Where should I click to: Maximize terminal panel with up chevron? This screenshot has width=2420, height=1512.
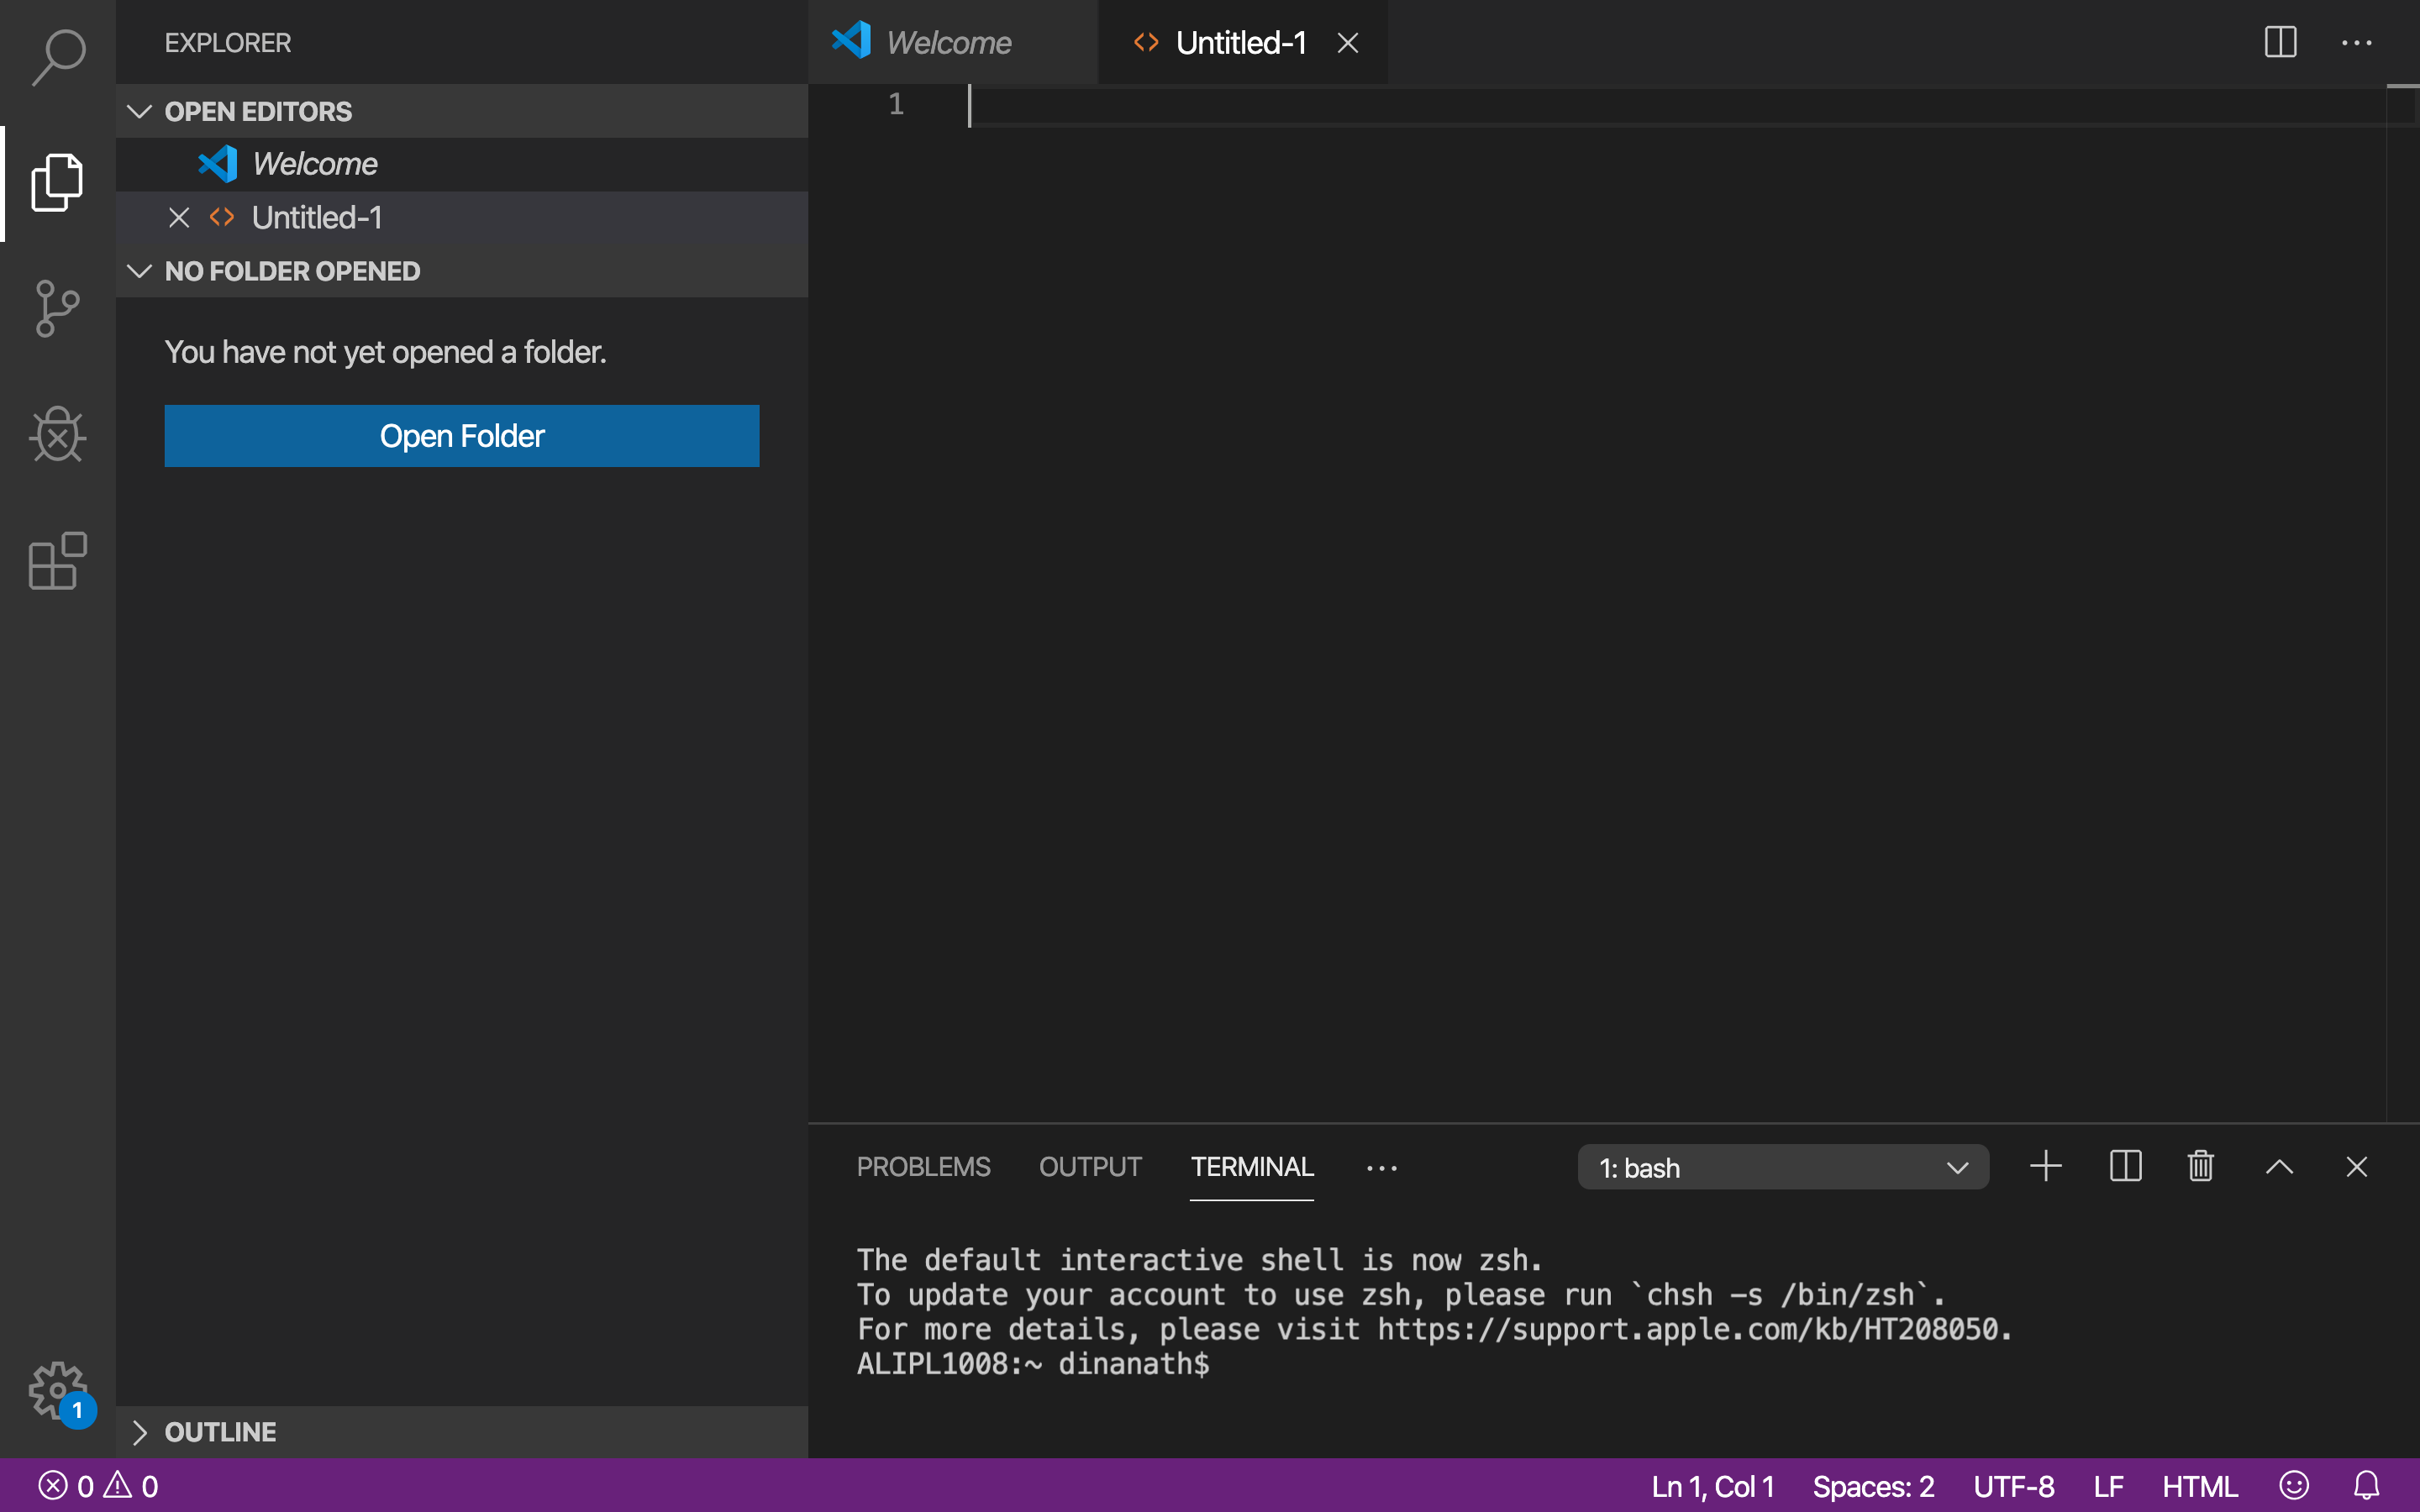(2279, 1166)
